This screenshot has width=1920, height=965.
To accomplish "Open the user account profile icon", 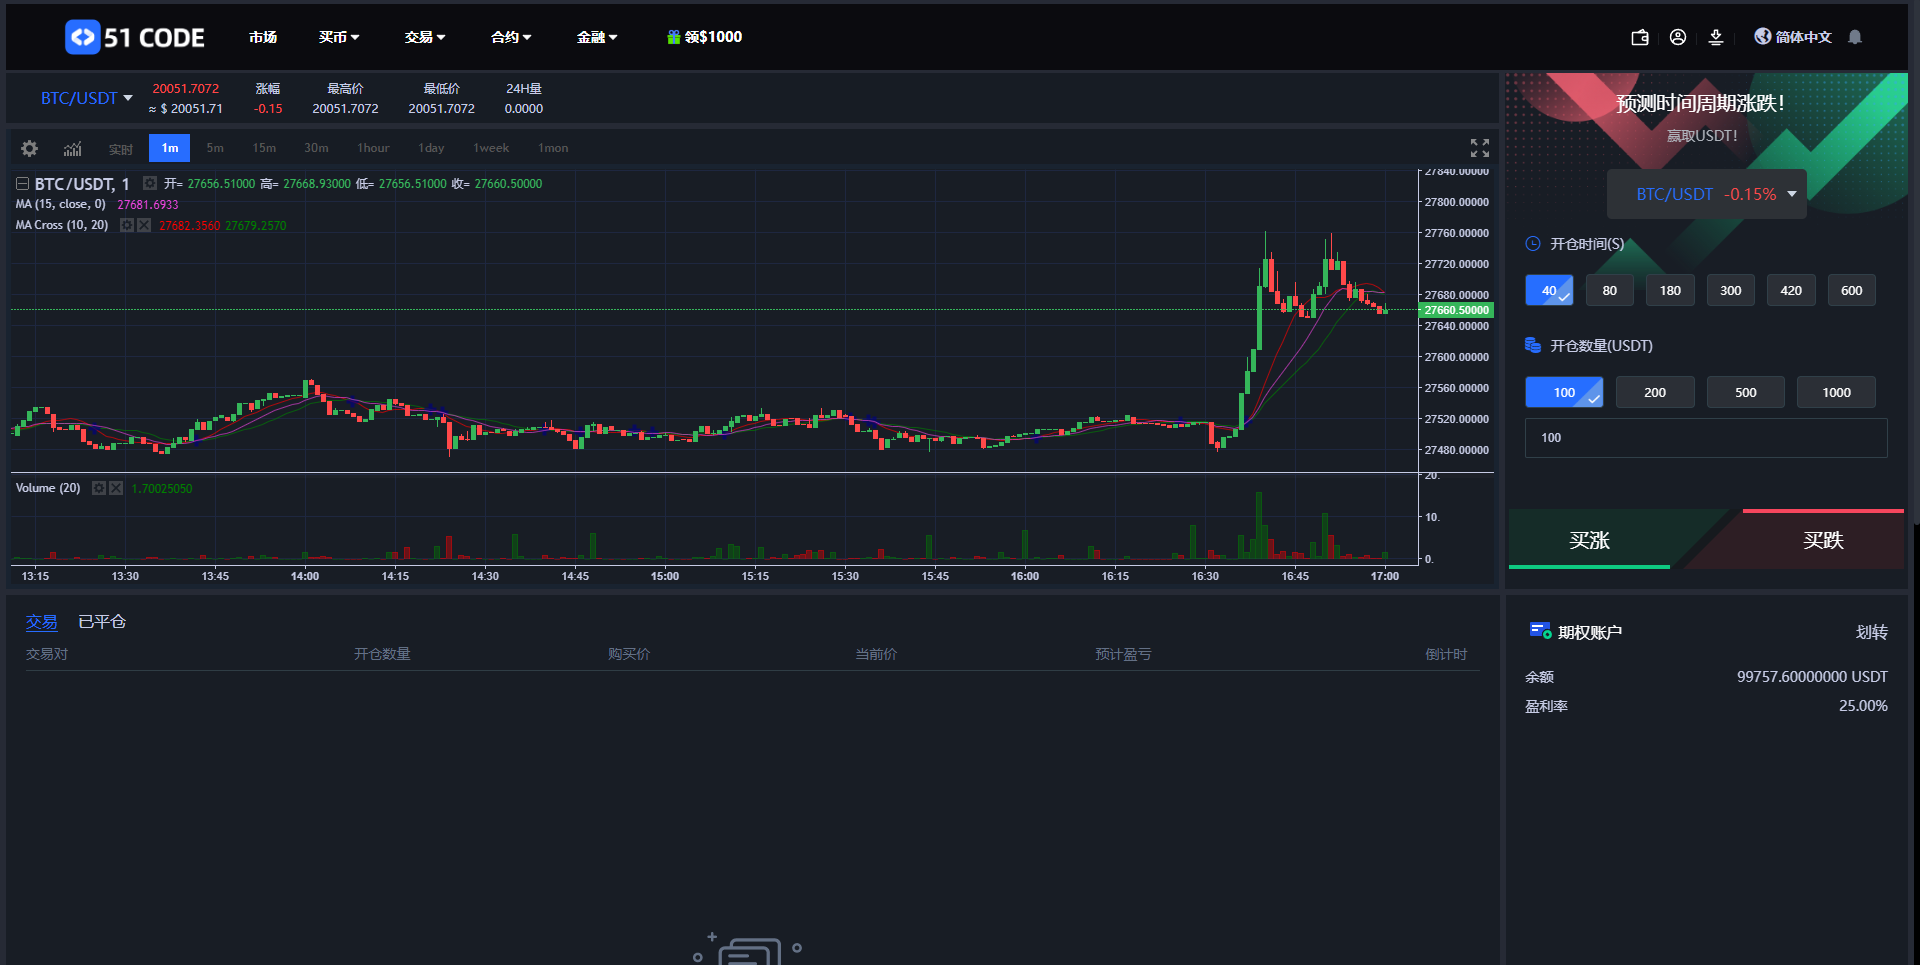I will pos(1678,37).
